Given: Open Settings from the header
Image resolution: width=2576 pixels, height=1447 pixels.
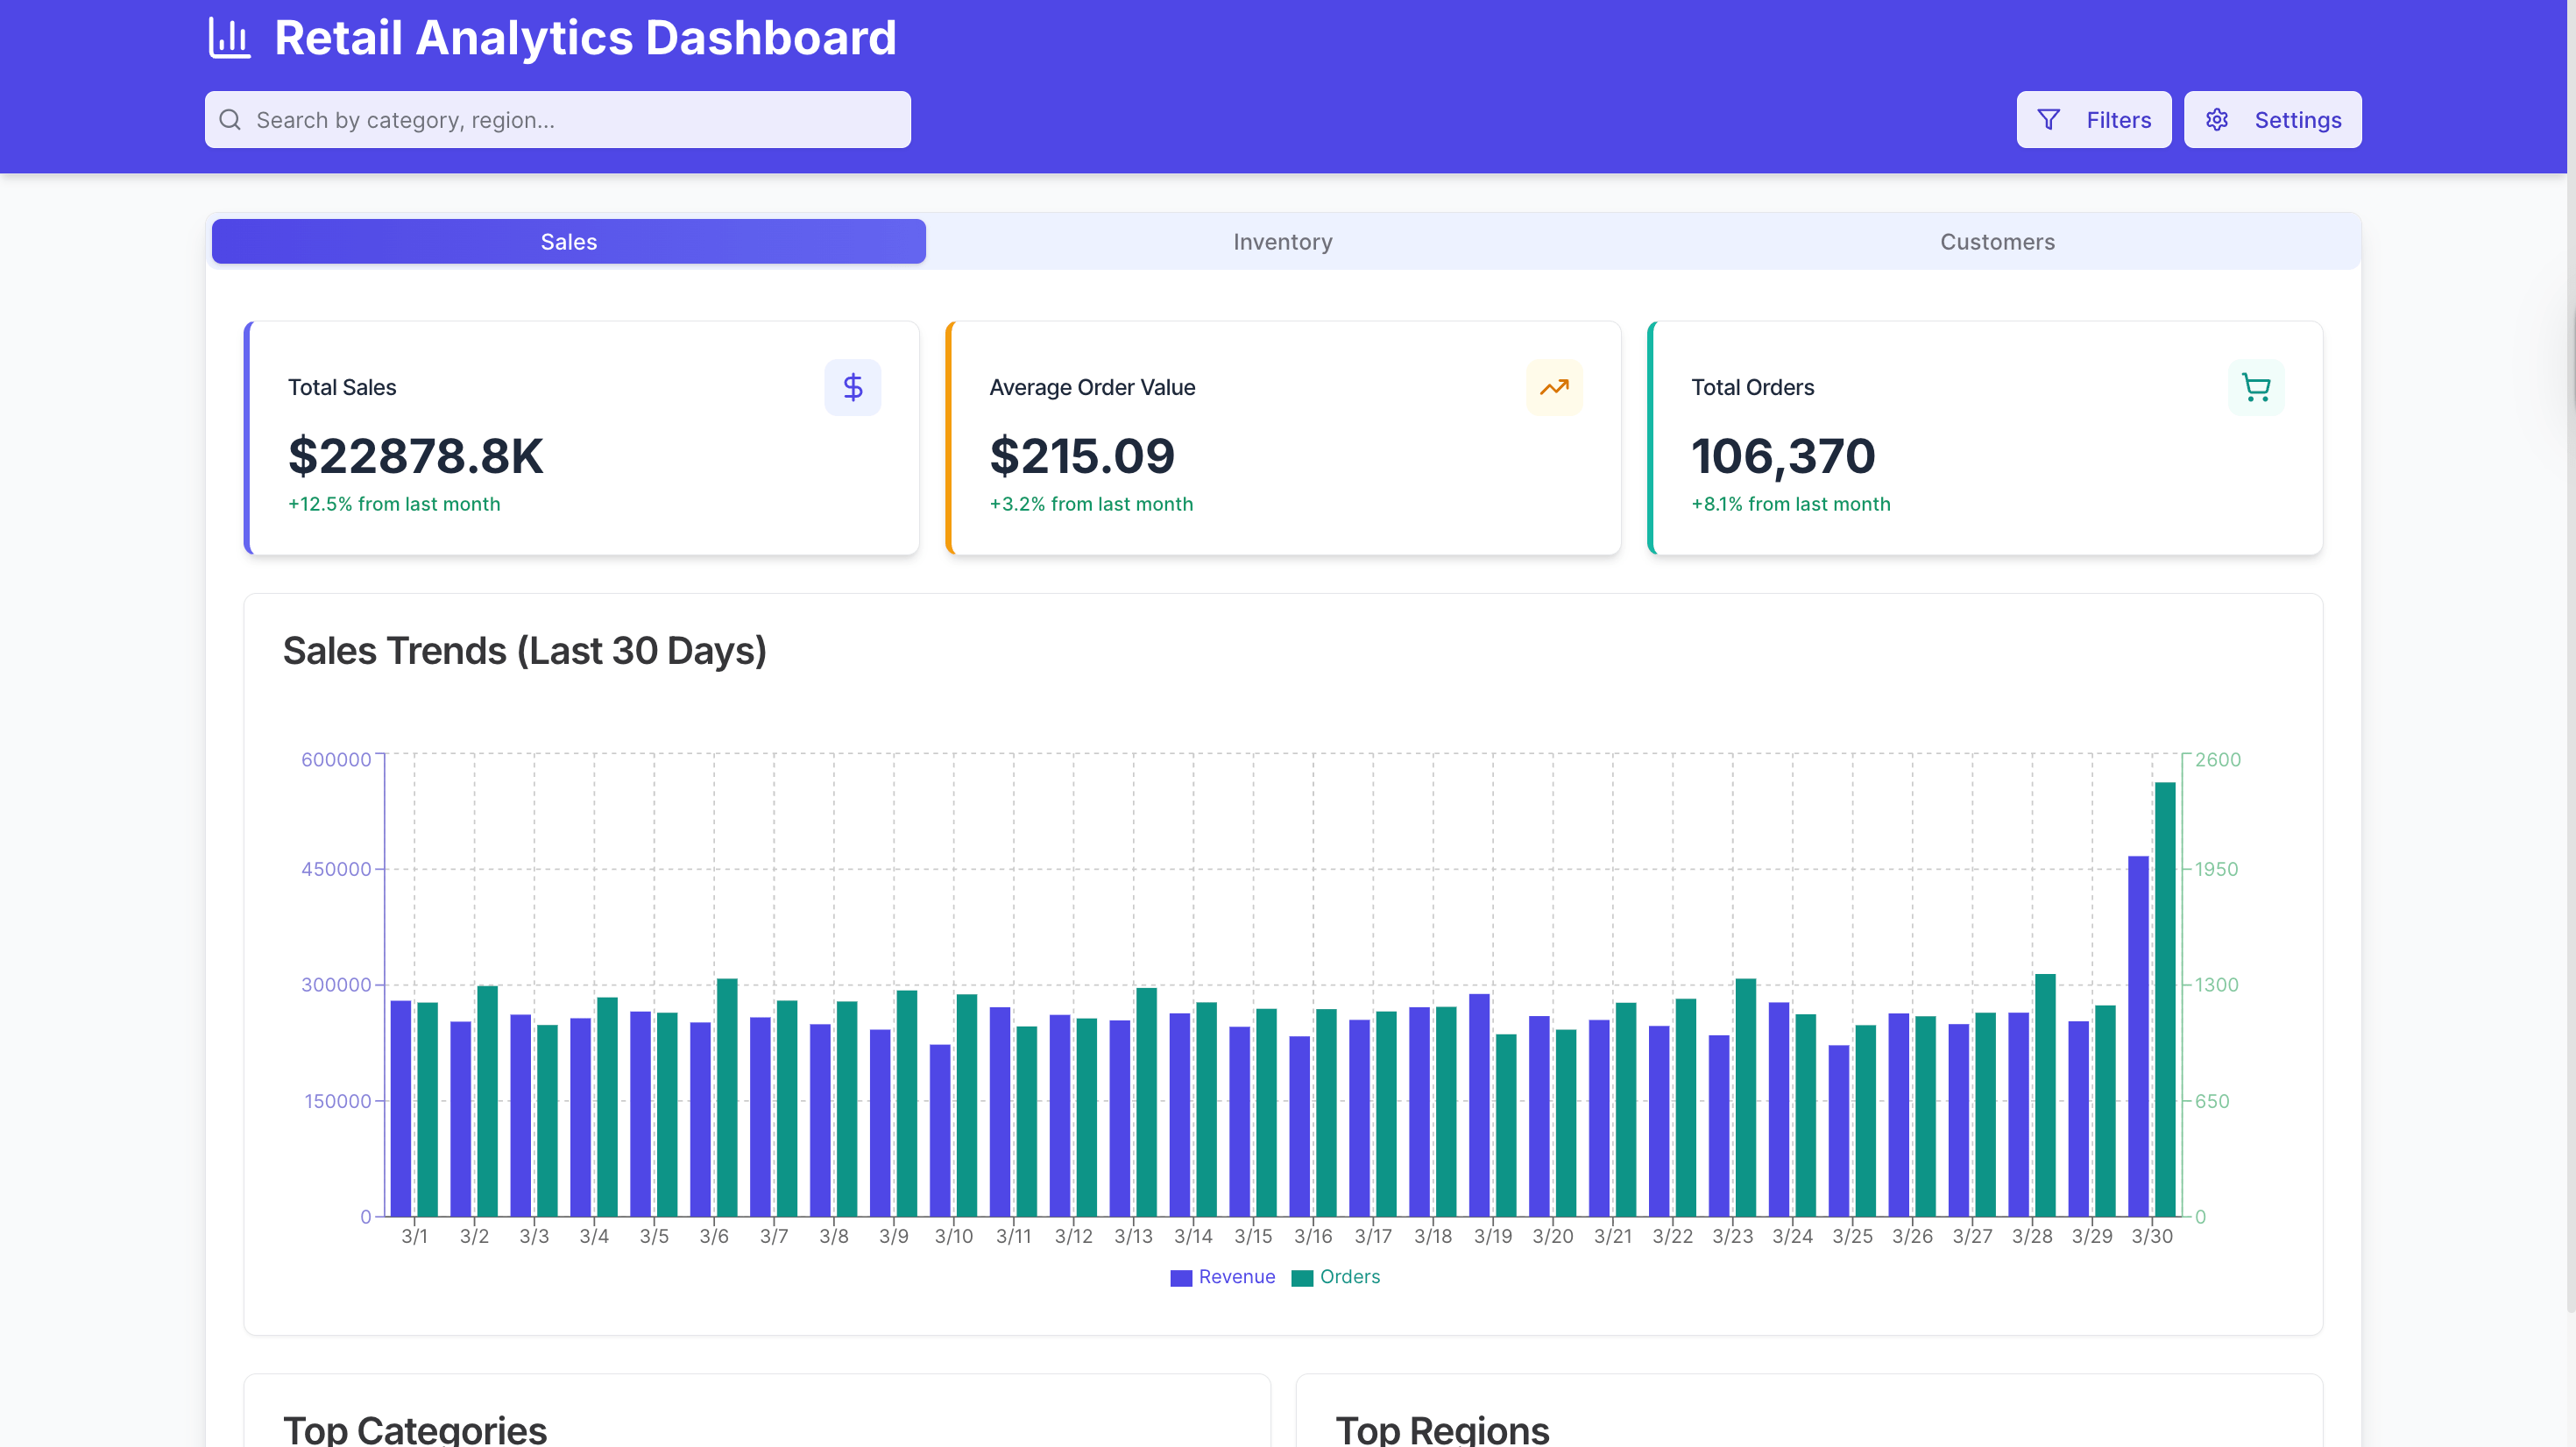Looking at the screenshot, I should click(x=2273, y=119).
